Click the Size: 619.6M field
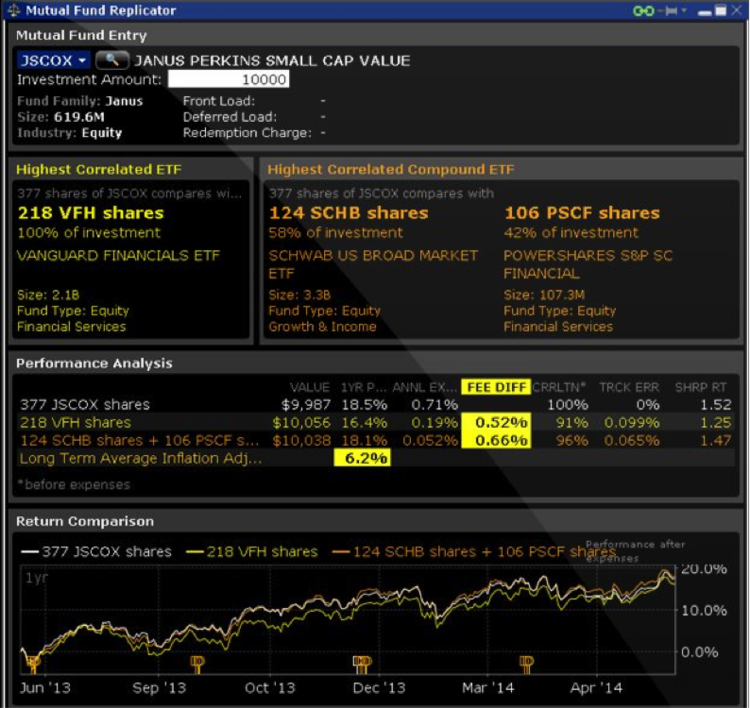The image size is (750, 708). 61,117
